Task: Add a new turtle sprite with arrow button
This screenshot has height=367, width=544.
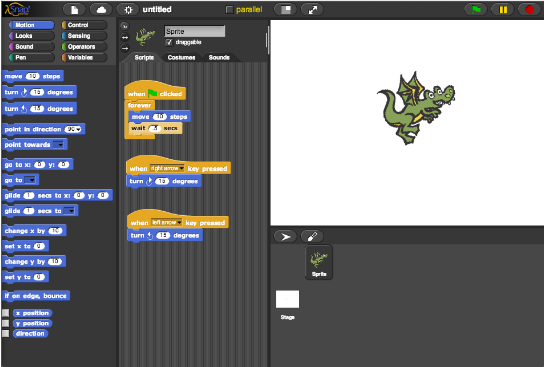Action: click(x=285, y=237)
